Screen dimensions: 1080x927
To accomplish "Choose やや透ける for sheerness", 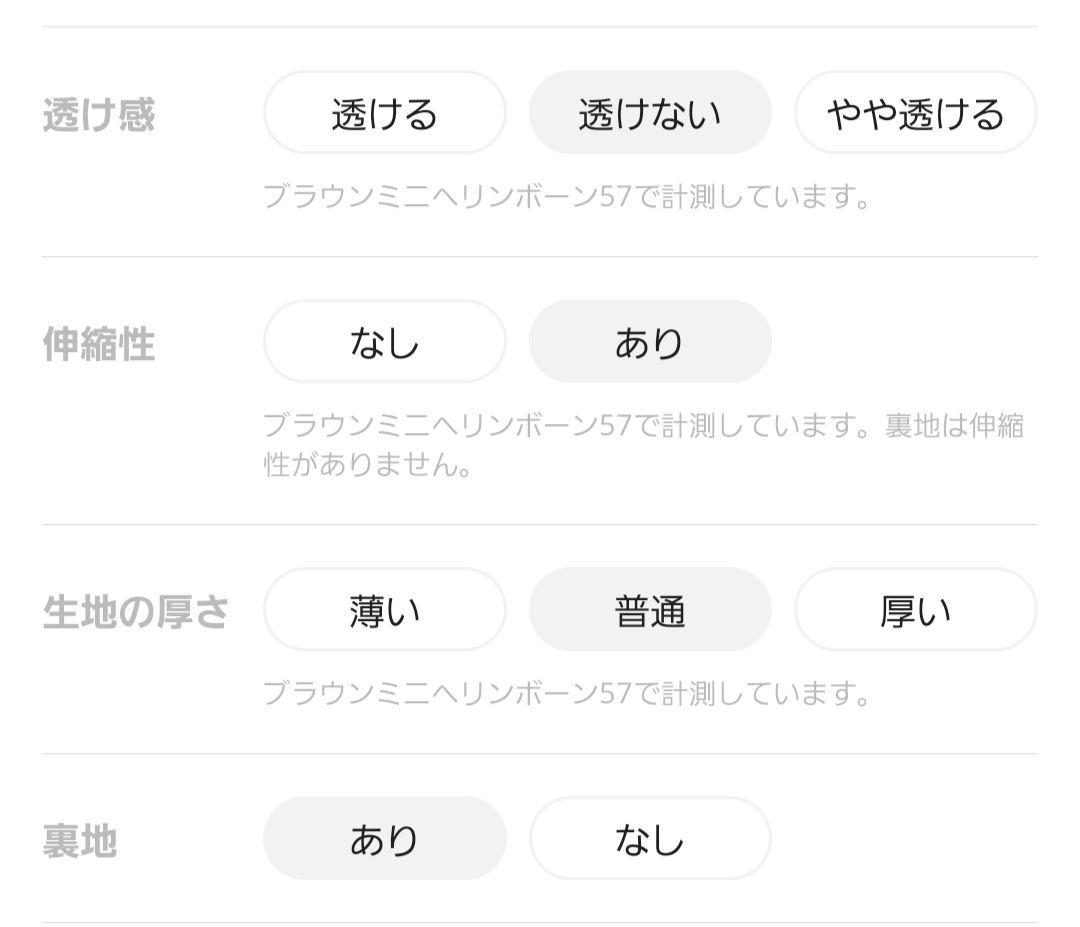I will [x=915, y=113].
